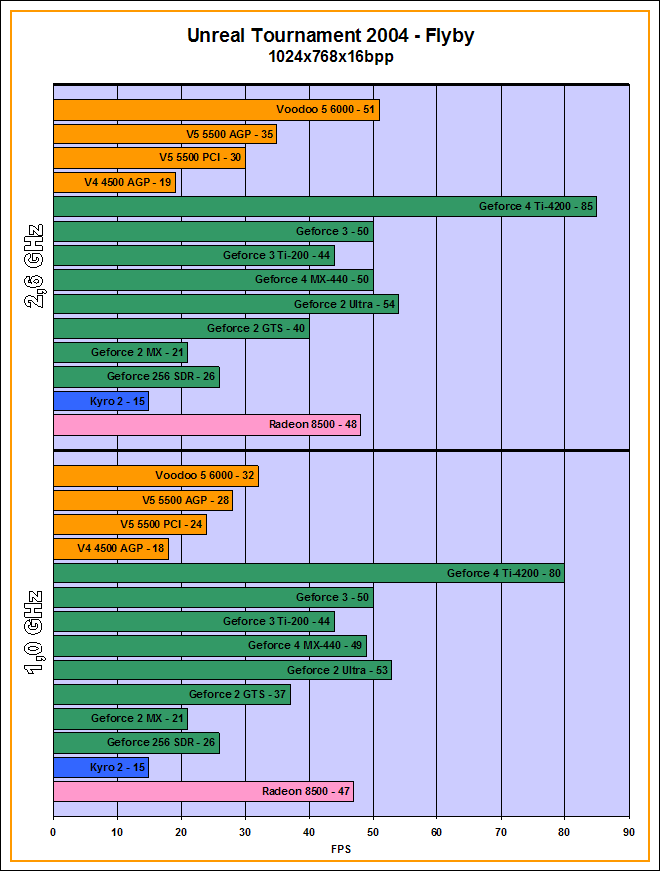The image size is (660, 871).
Task: Select the Radeon 8500 - 47 bar
Action: 203,792
